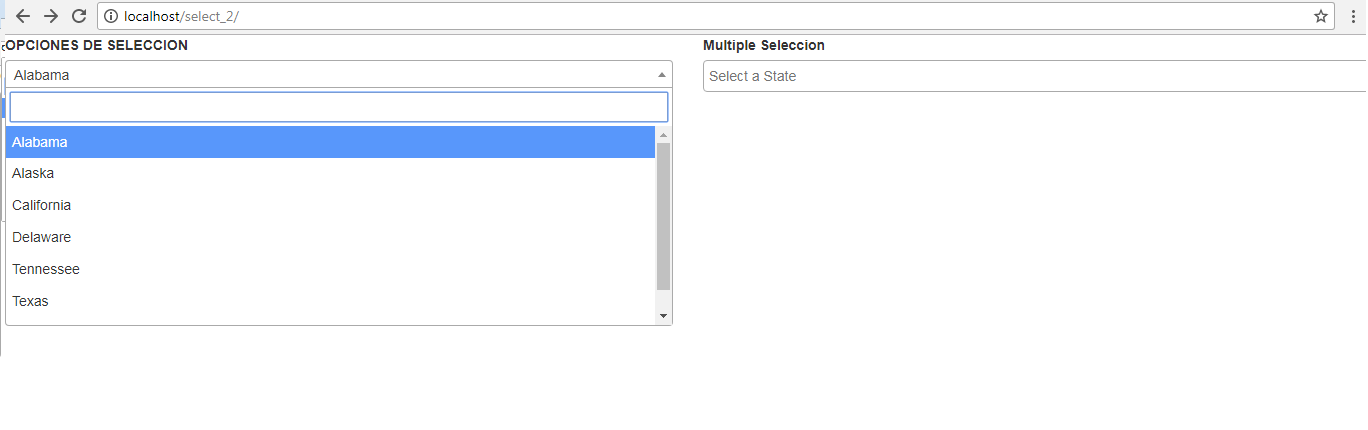The height and width of the screenshot is (430, 1368).
Task: Pick California in the dropdown list
Action: tap(330, 206)
